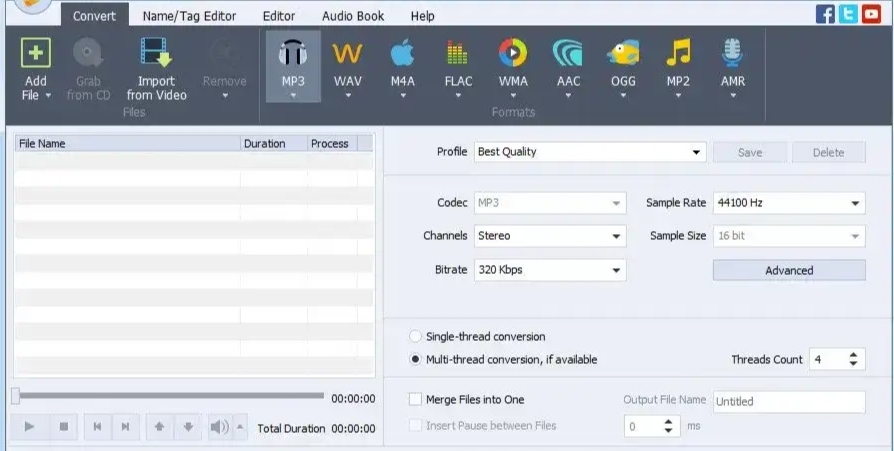Click the Grab from CD icon
The width and height of the screenshot is (894, 451).
point(88,54)
